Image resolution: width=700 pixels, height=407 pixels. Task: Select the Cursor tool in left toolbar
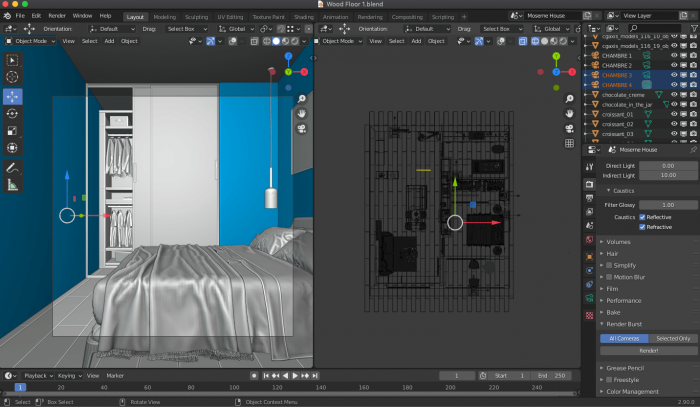pos(12,77)
